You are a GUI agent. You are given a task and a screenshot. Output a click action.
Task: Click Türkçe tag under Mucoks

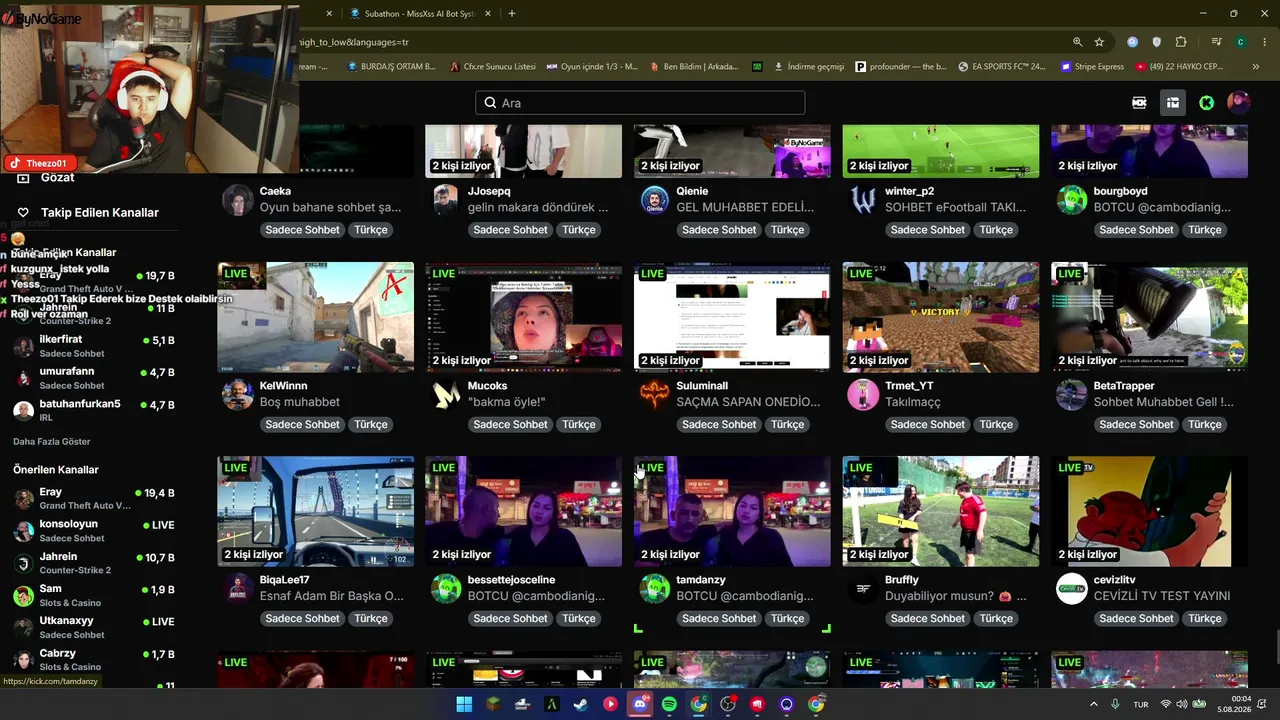tap(579, 424)
